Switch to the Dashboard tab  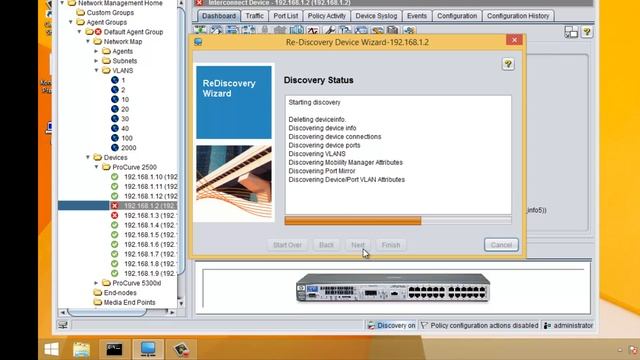click(219, 16)
